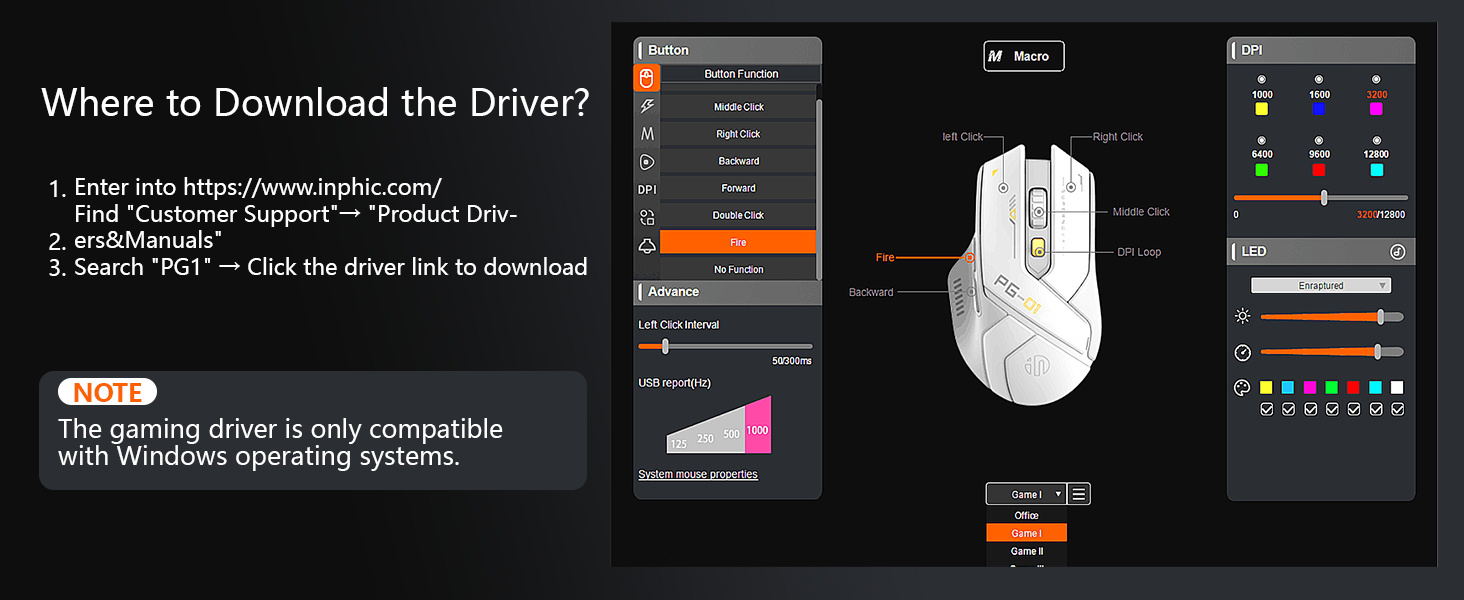Toggle the checkbox under red LED color
Screen dimensions: 1464x600
click(1354, 409)
